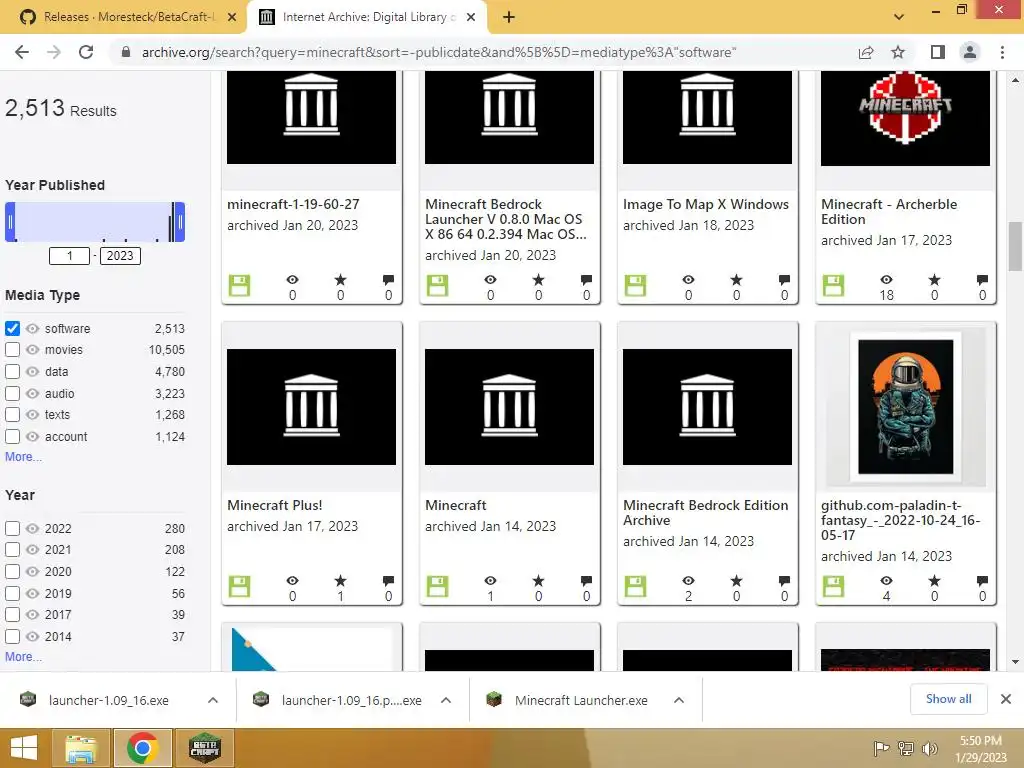Click the browser forward arrow
The image size is (1024, 768).
pos(54,52)
